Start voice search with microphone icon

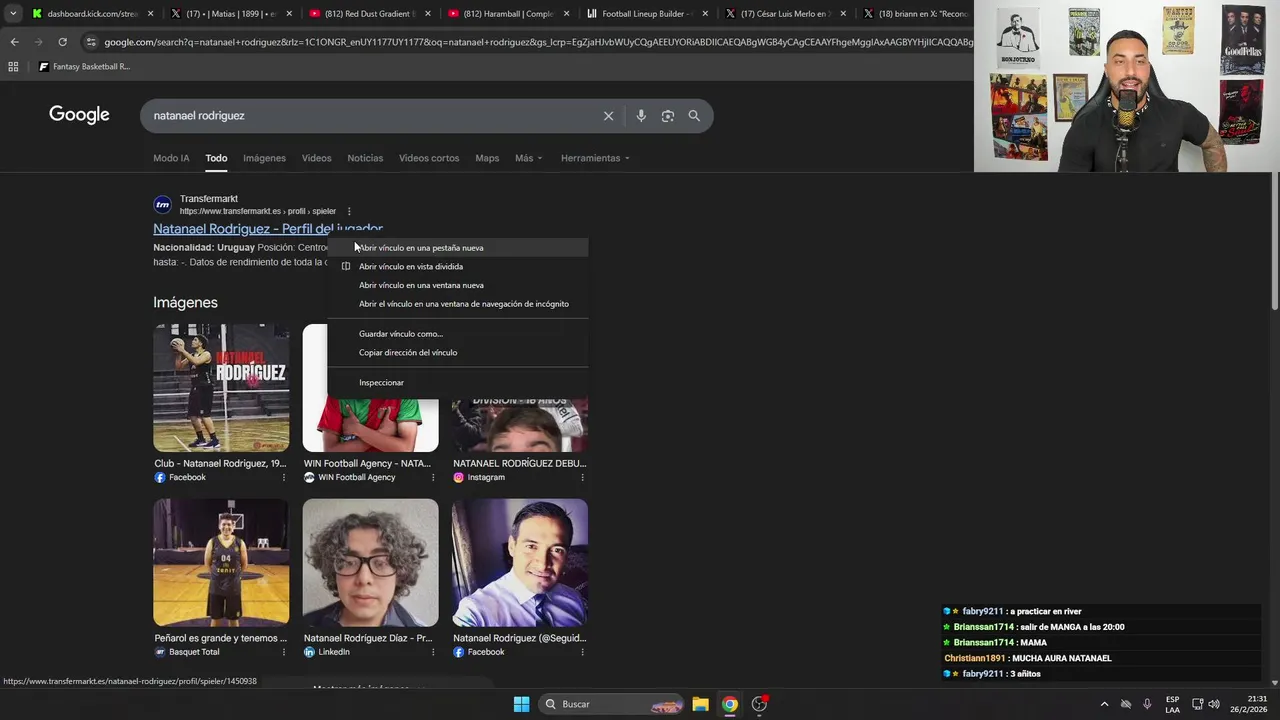coord(641,116)
